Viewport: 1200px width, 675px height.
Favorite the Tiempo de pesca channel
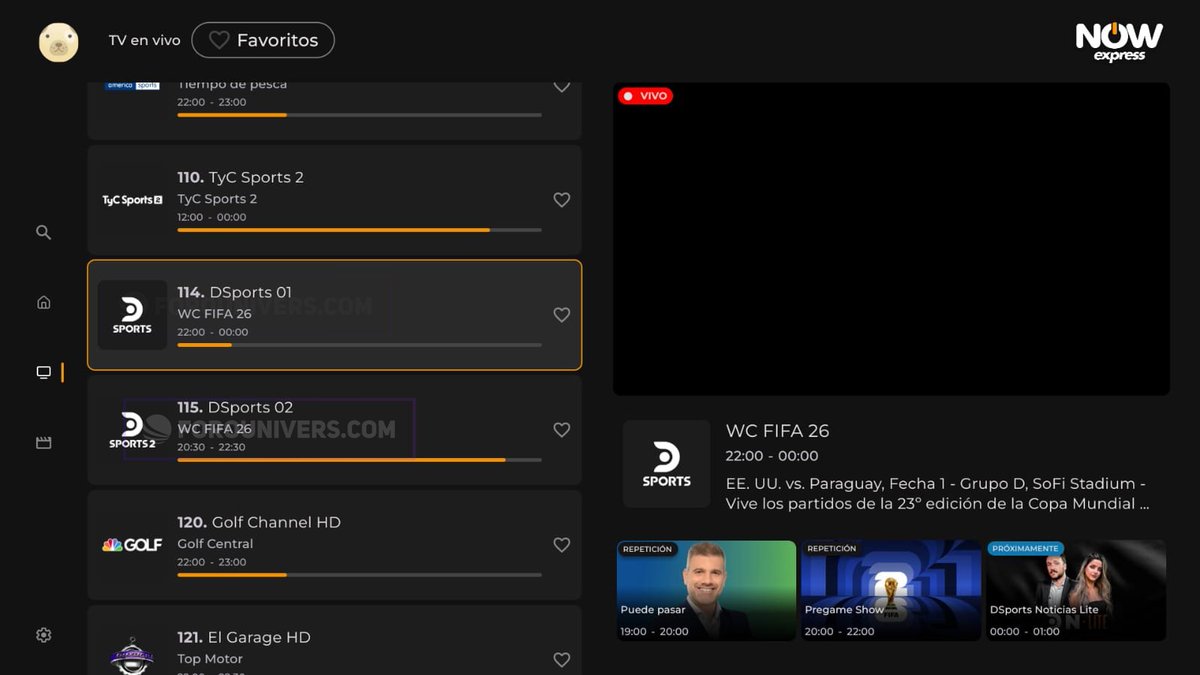pos(562,86)
